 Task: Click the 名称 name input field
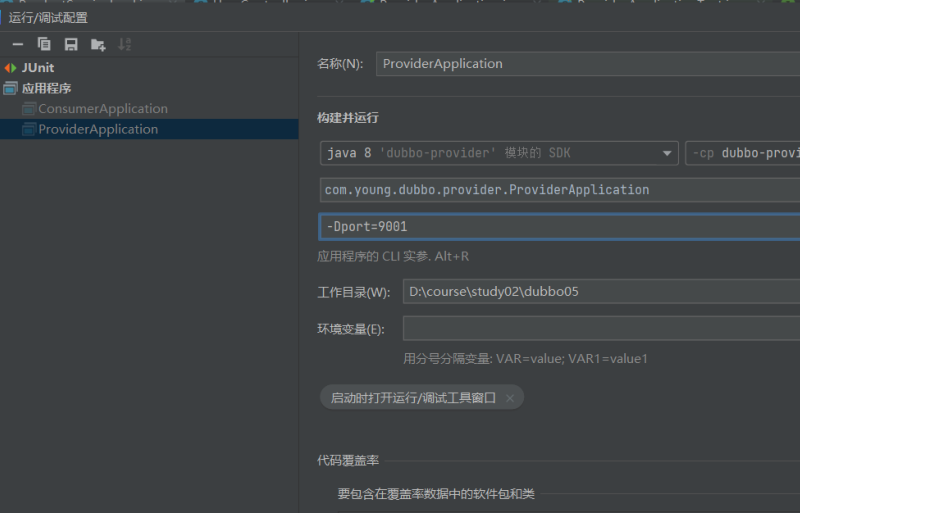(x=588, y=64)
